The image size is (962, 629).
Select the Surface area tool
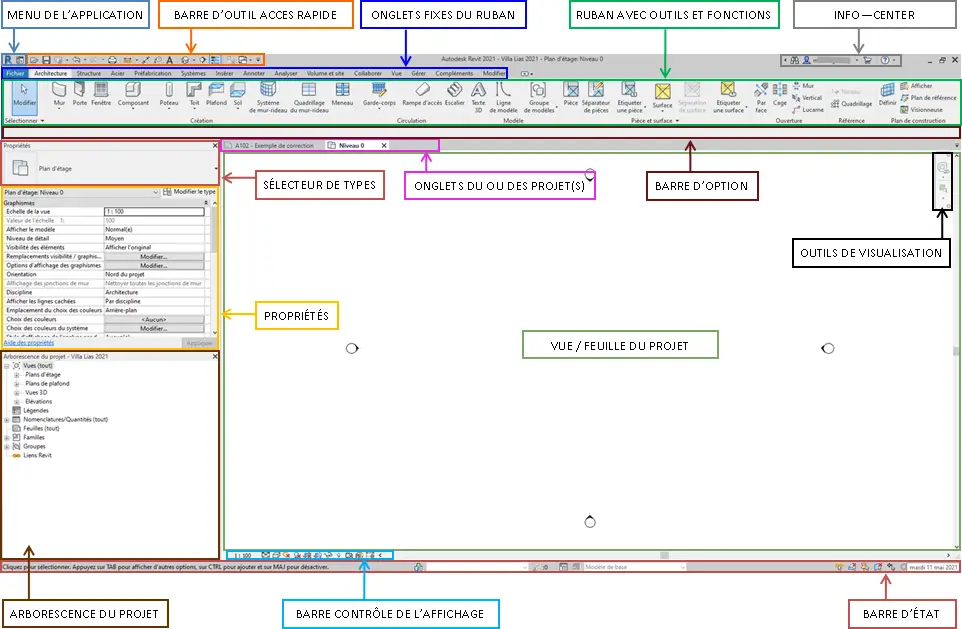pos(662,96)
